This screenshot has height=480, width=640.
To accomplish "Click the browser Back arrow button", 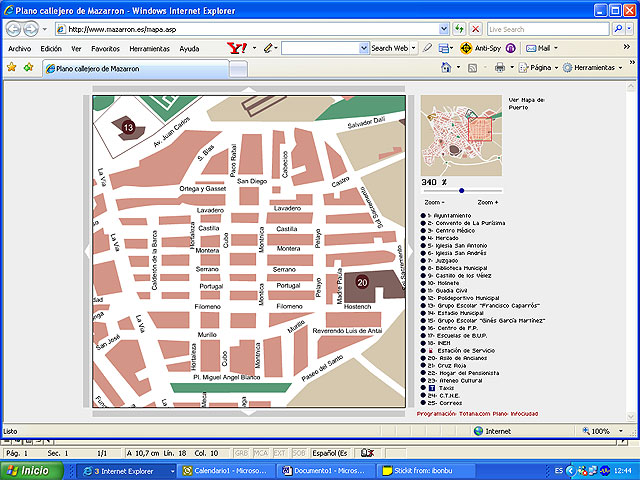I will click(x=12, y=29).
